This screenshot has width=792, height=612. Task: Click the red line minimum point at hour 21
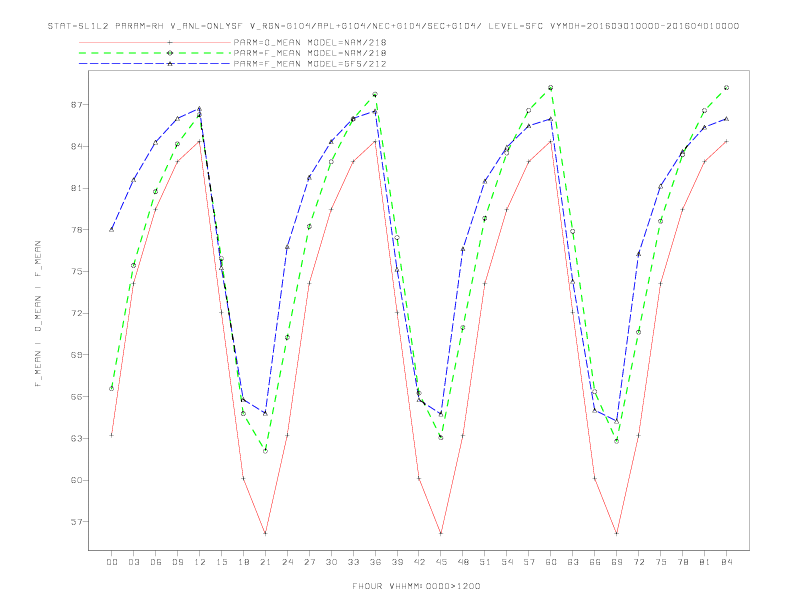click(x=265, y=533)
